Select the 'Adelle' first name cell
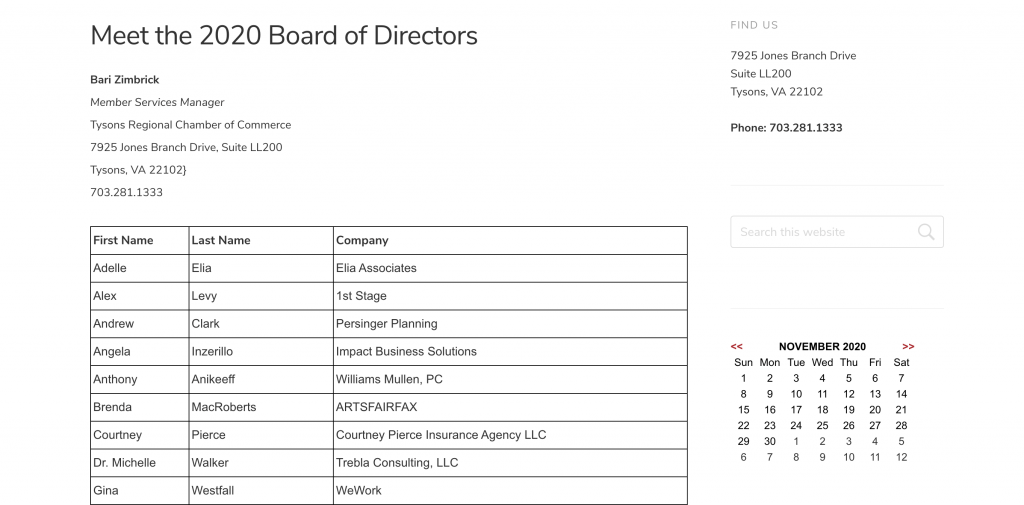This screenshot has width=1024, height=505. 140,269
